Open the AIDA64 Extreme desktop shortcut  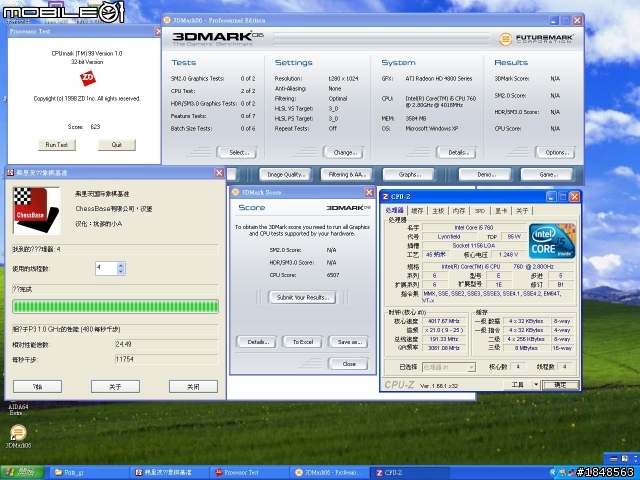pos(18,408)
